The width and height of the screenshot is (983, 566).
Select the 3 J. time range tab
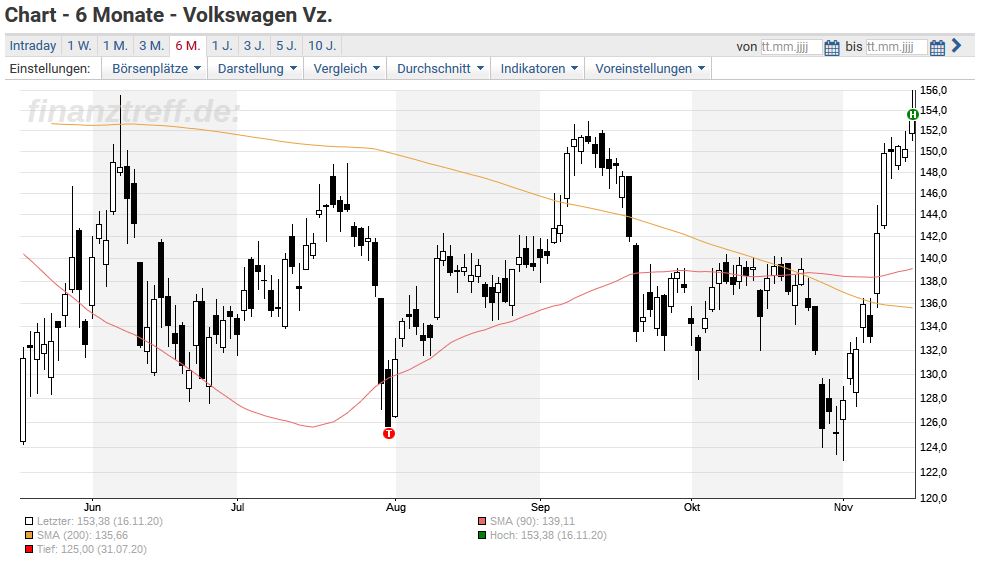click(x=255, y=46)
